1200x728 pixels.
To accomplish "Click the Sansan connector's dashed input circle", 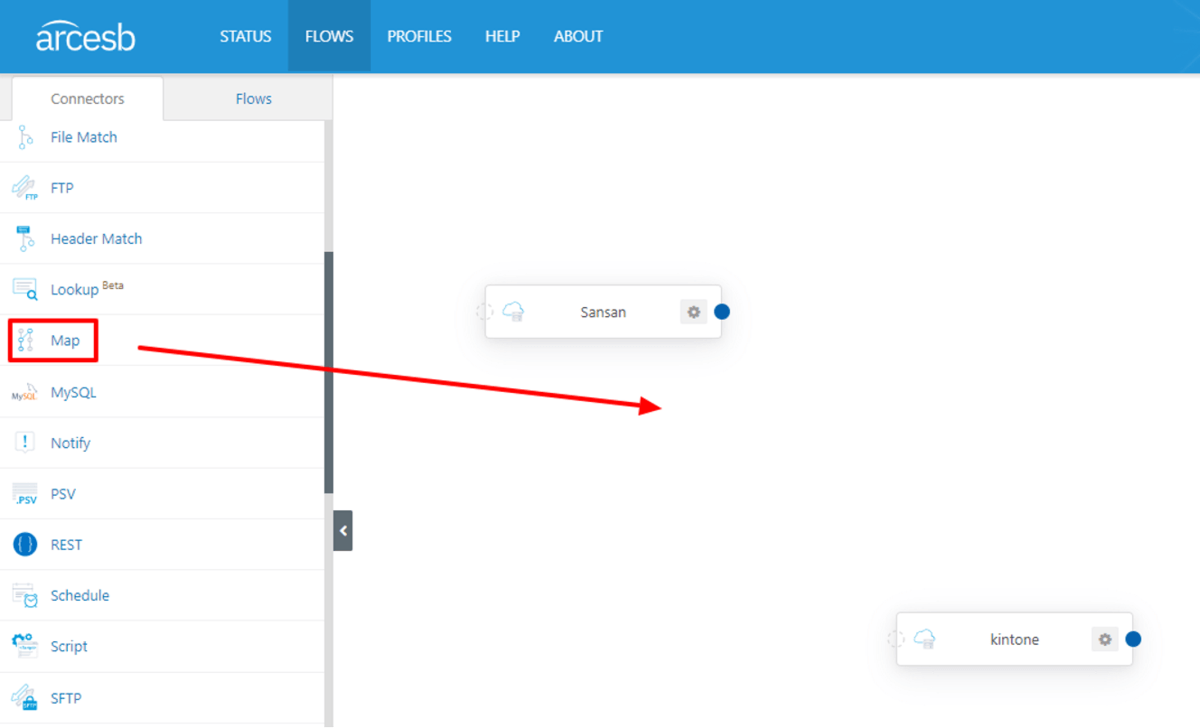I will pyautogui.click(x=484, y=312).
